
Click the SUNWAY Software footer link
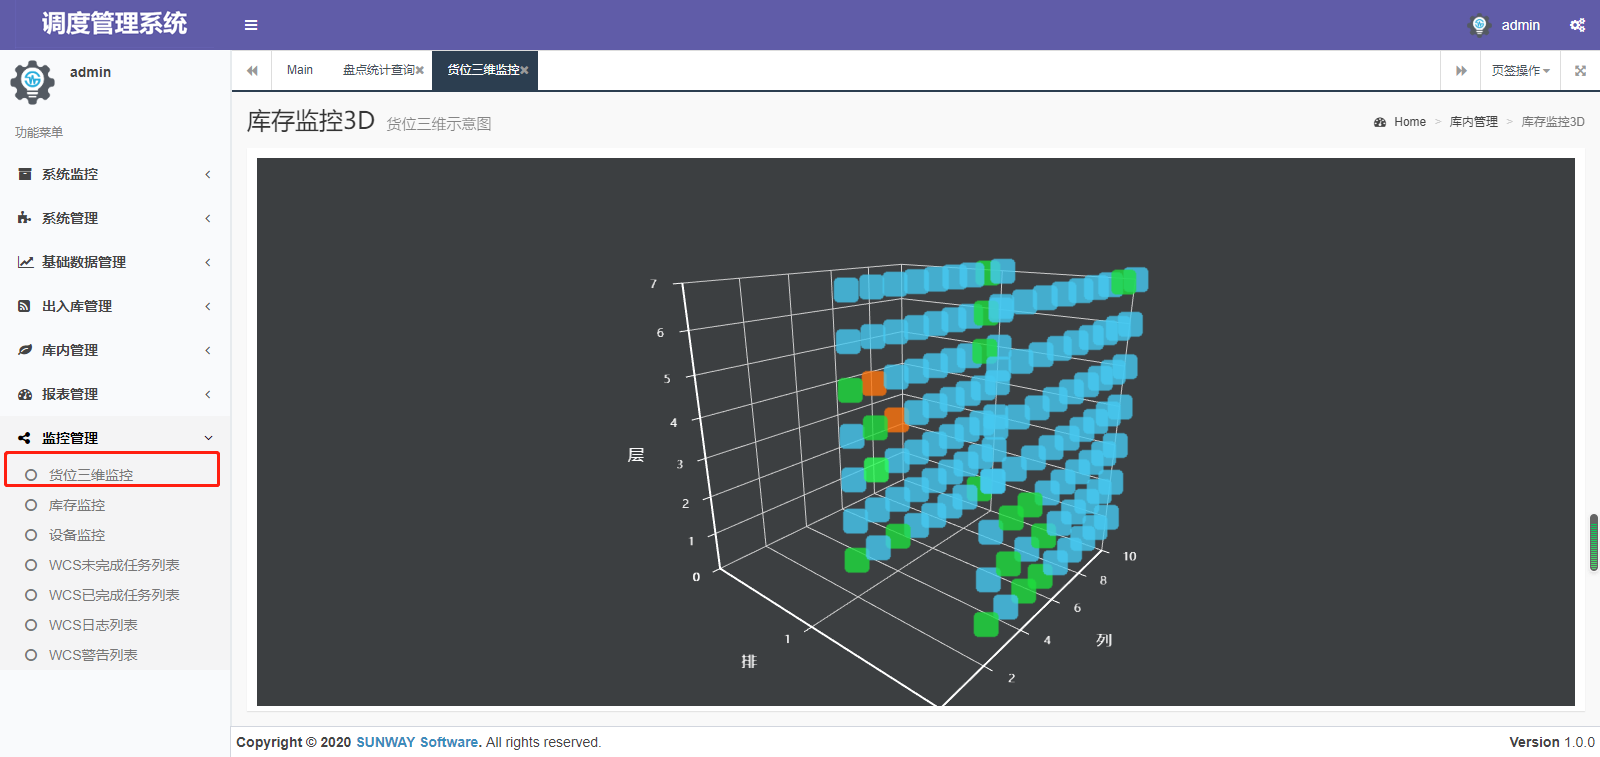(417, 742)
